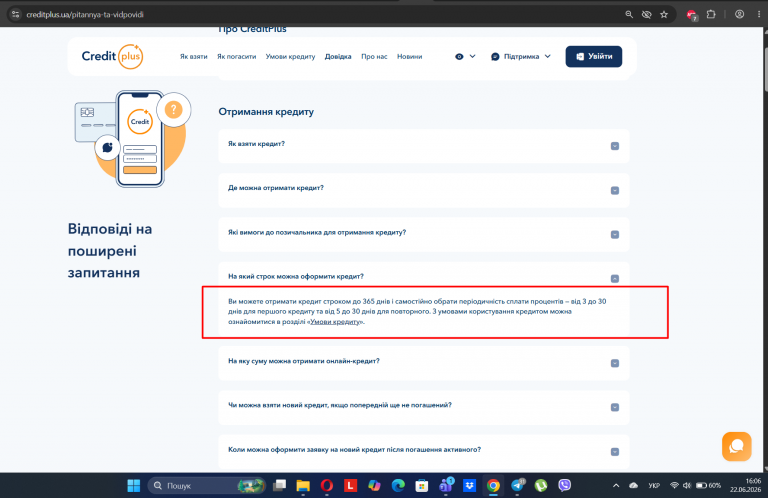Open the red L app in taskbar
768x498 pixels.
(350, 485)
